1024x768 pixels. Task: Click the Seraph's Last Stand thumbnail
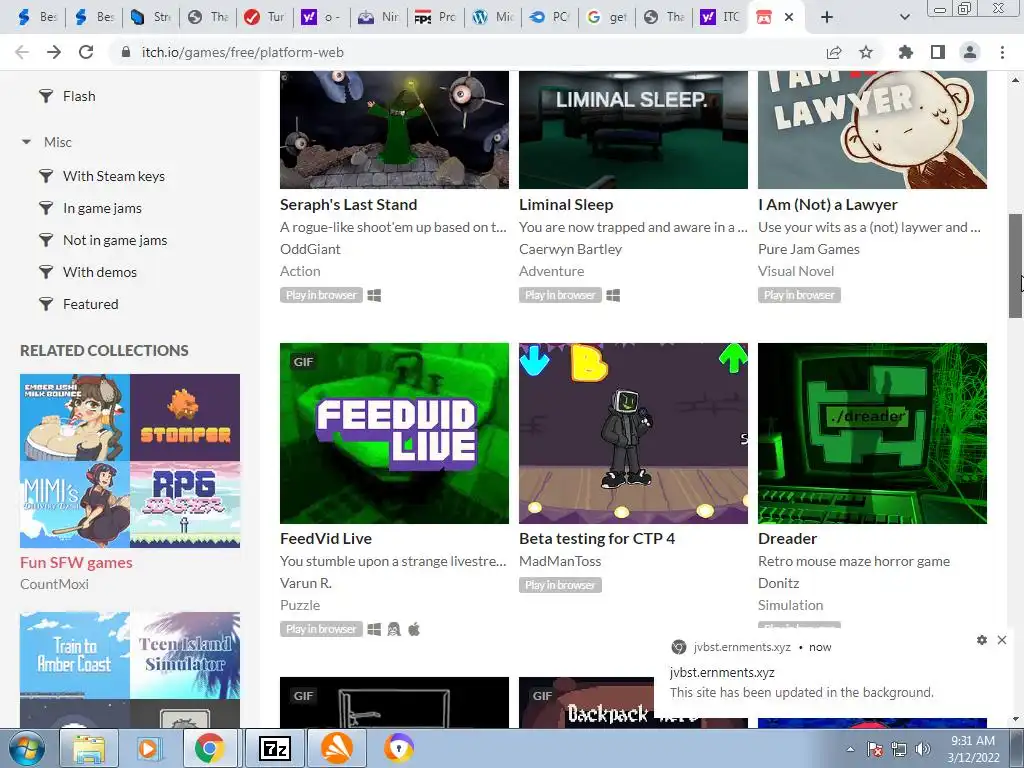pyautogui.click(x=394, y=129)
